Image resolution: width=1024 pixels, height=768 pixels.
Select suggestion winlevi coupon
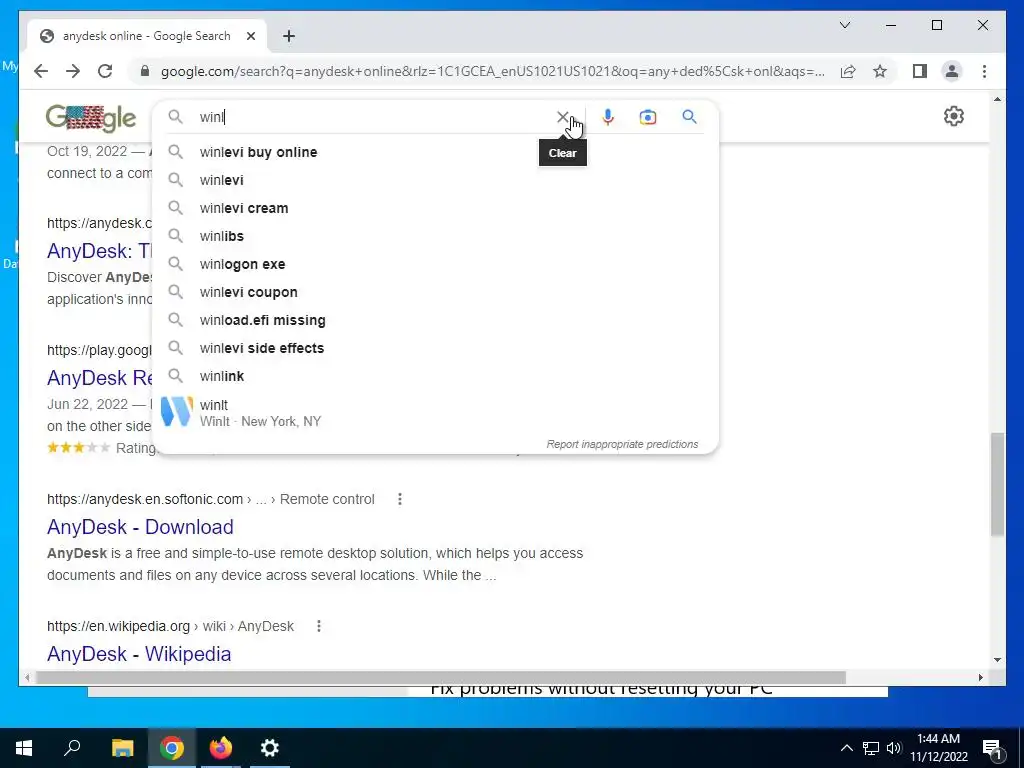coord(436,293)
